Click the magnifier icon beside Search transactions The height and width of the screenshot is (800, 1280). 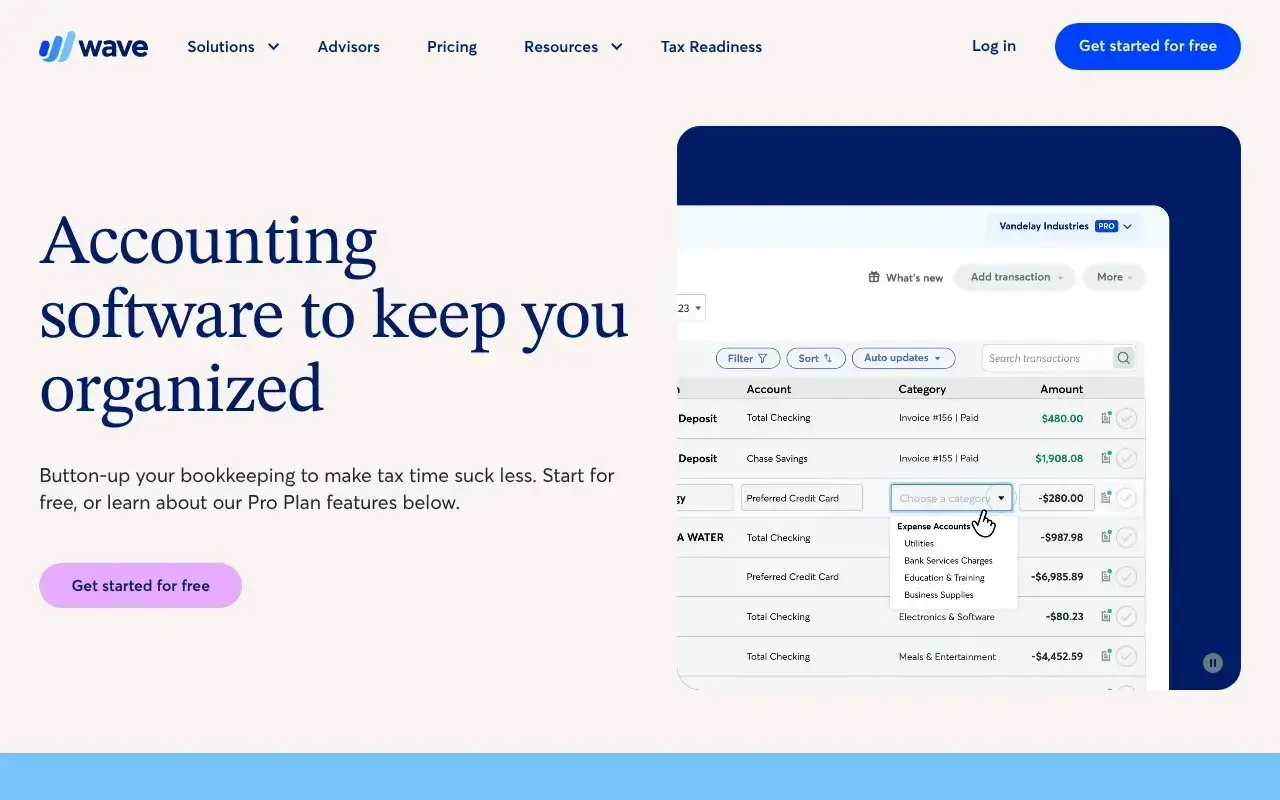[1123, 358]
